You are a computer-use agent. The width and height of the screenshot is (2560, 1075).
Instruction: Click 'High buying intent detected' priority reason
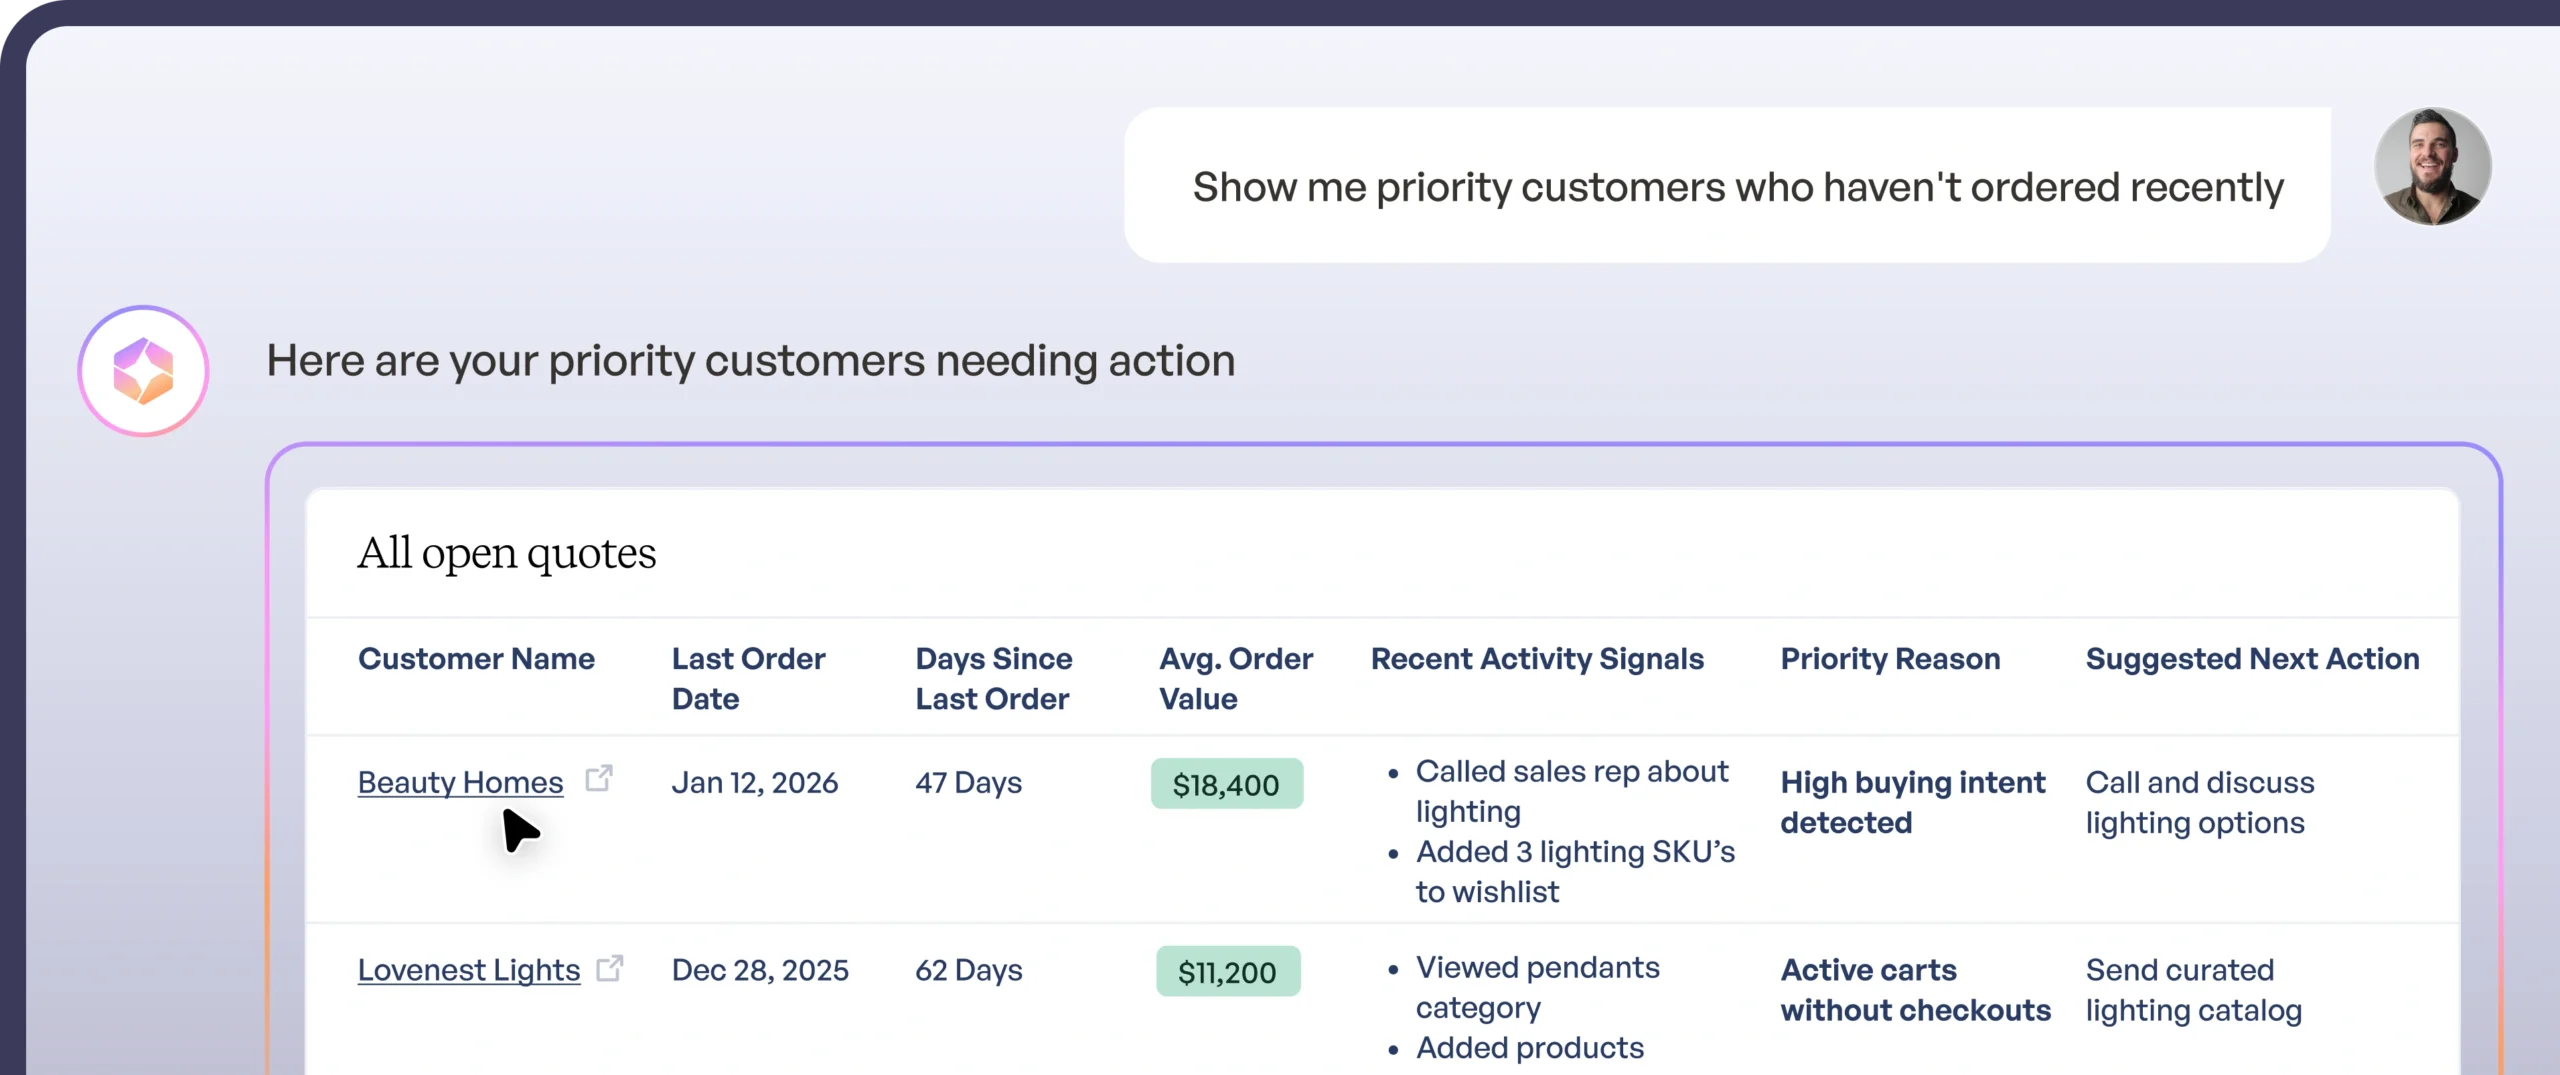coord(1912,802)
